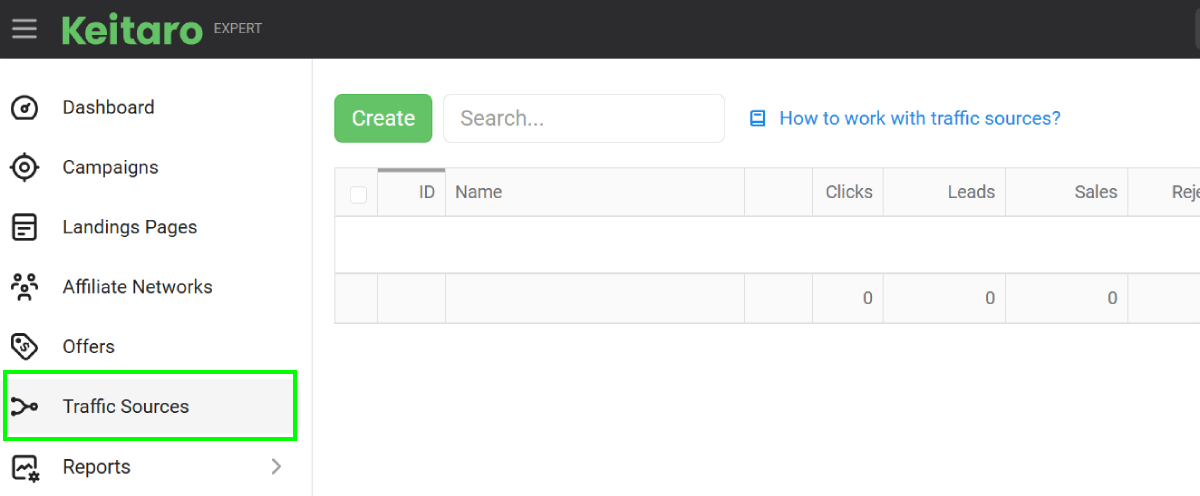This screenshot has height=496, width=1200.
Task: Sort table by the Name column header
Action: [x=595, y=192]
